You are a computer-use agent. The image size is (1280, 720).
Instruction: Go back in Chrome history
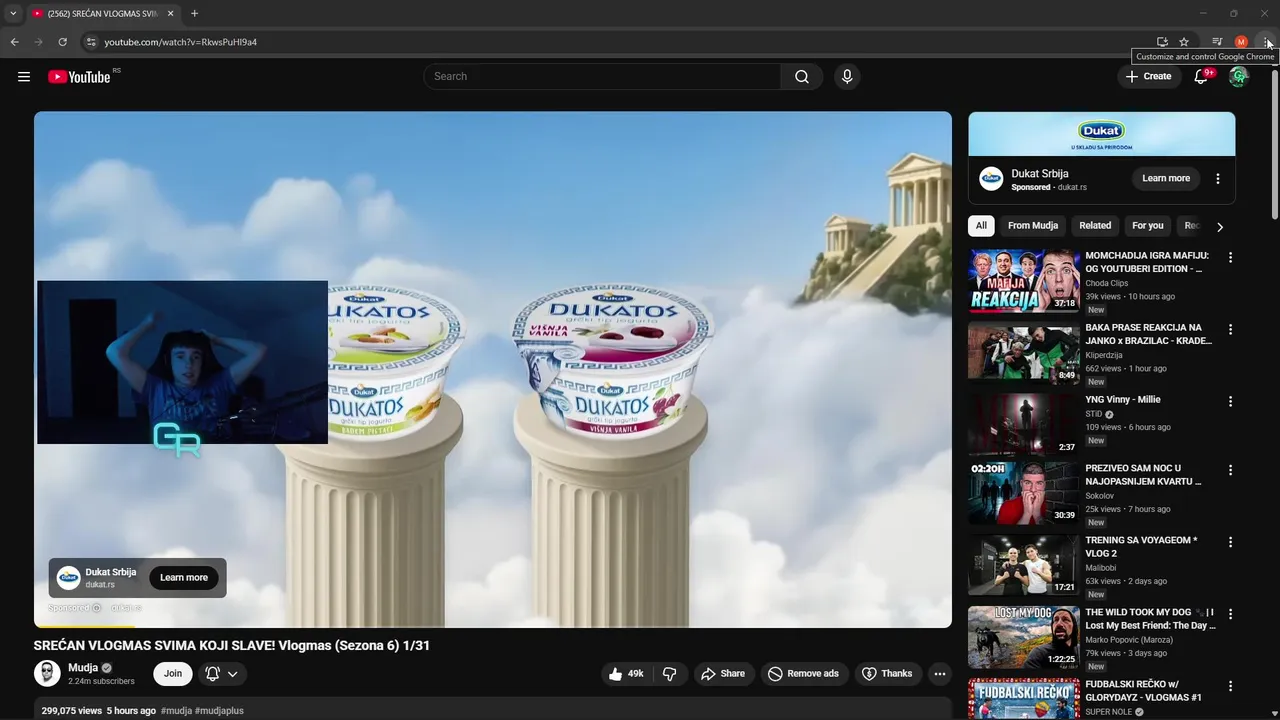pos(14,42)
